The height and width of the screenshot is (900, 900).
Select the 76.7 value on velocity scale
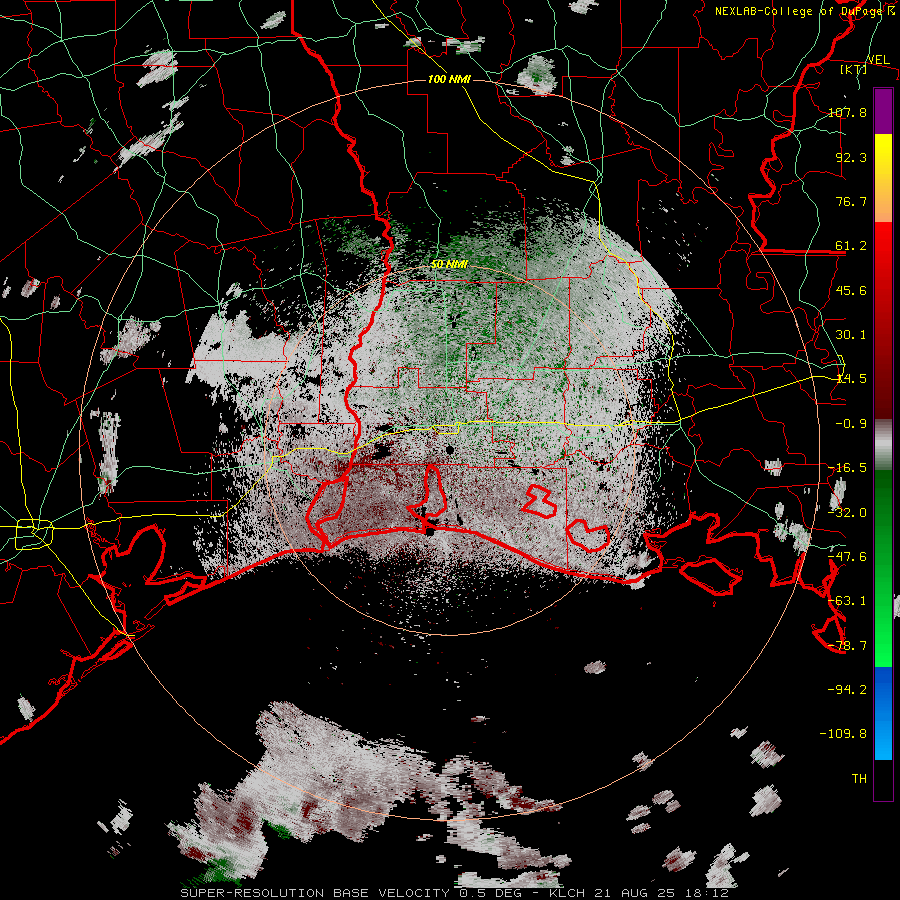(x=851, y=201)
